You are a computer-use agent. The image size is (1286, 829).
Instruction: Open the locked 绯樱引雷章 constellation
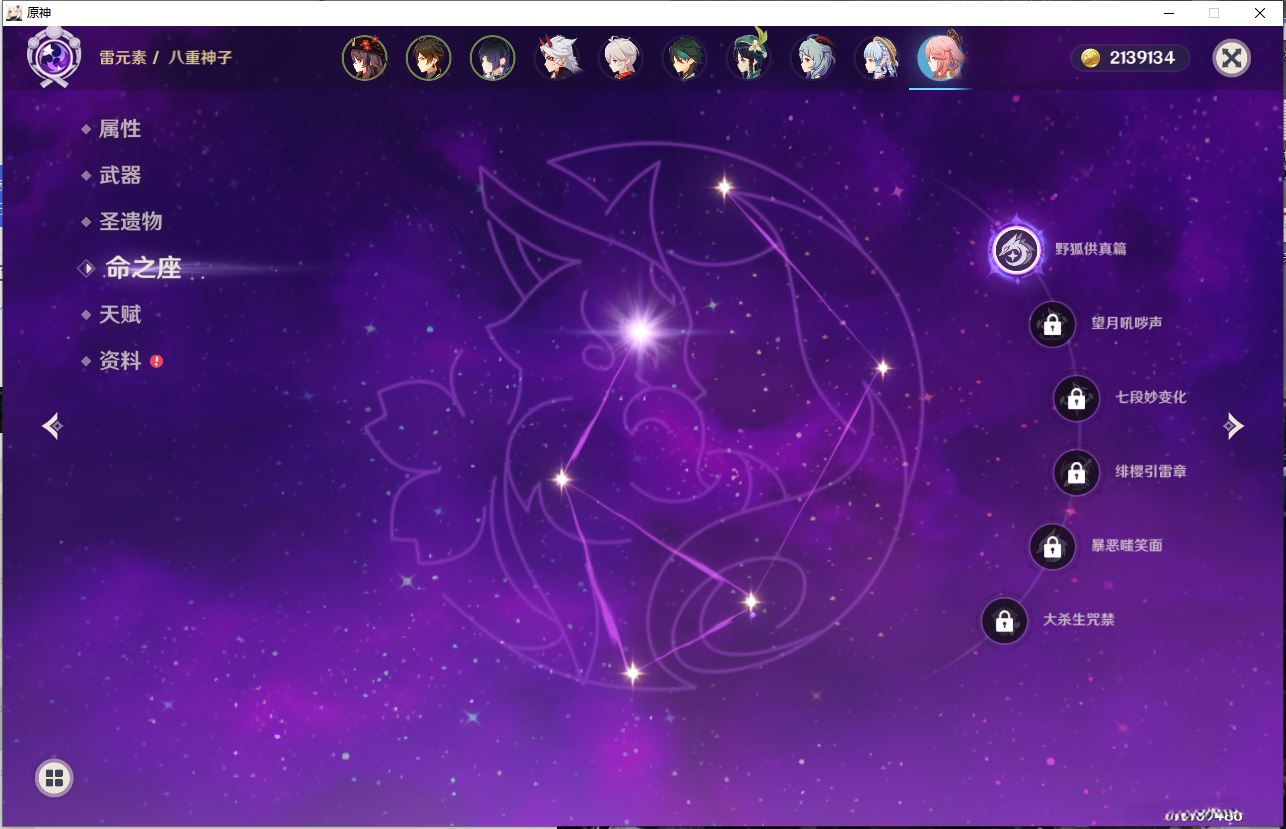pyautogui.click(x=1075, y=472)
